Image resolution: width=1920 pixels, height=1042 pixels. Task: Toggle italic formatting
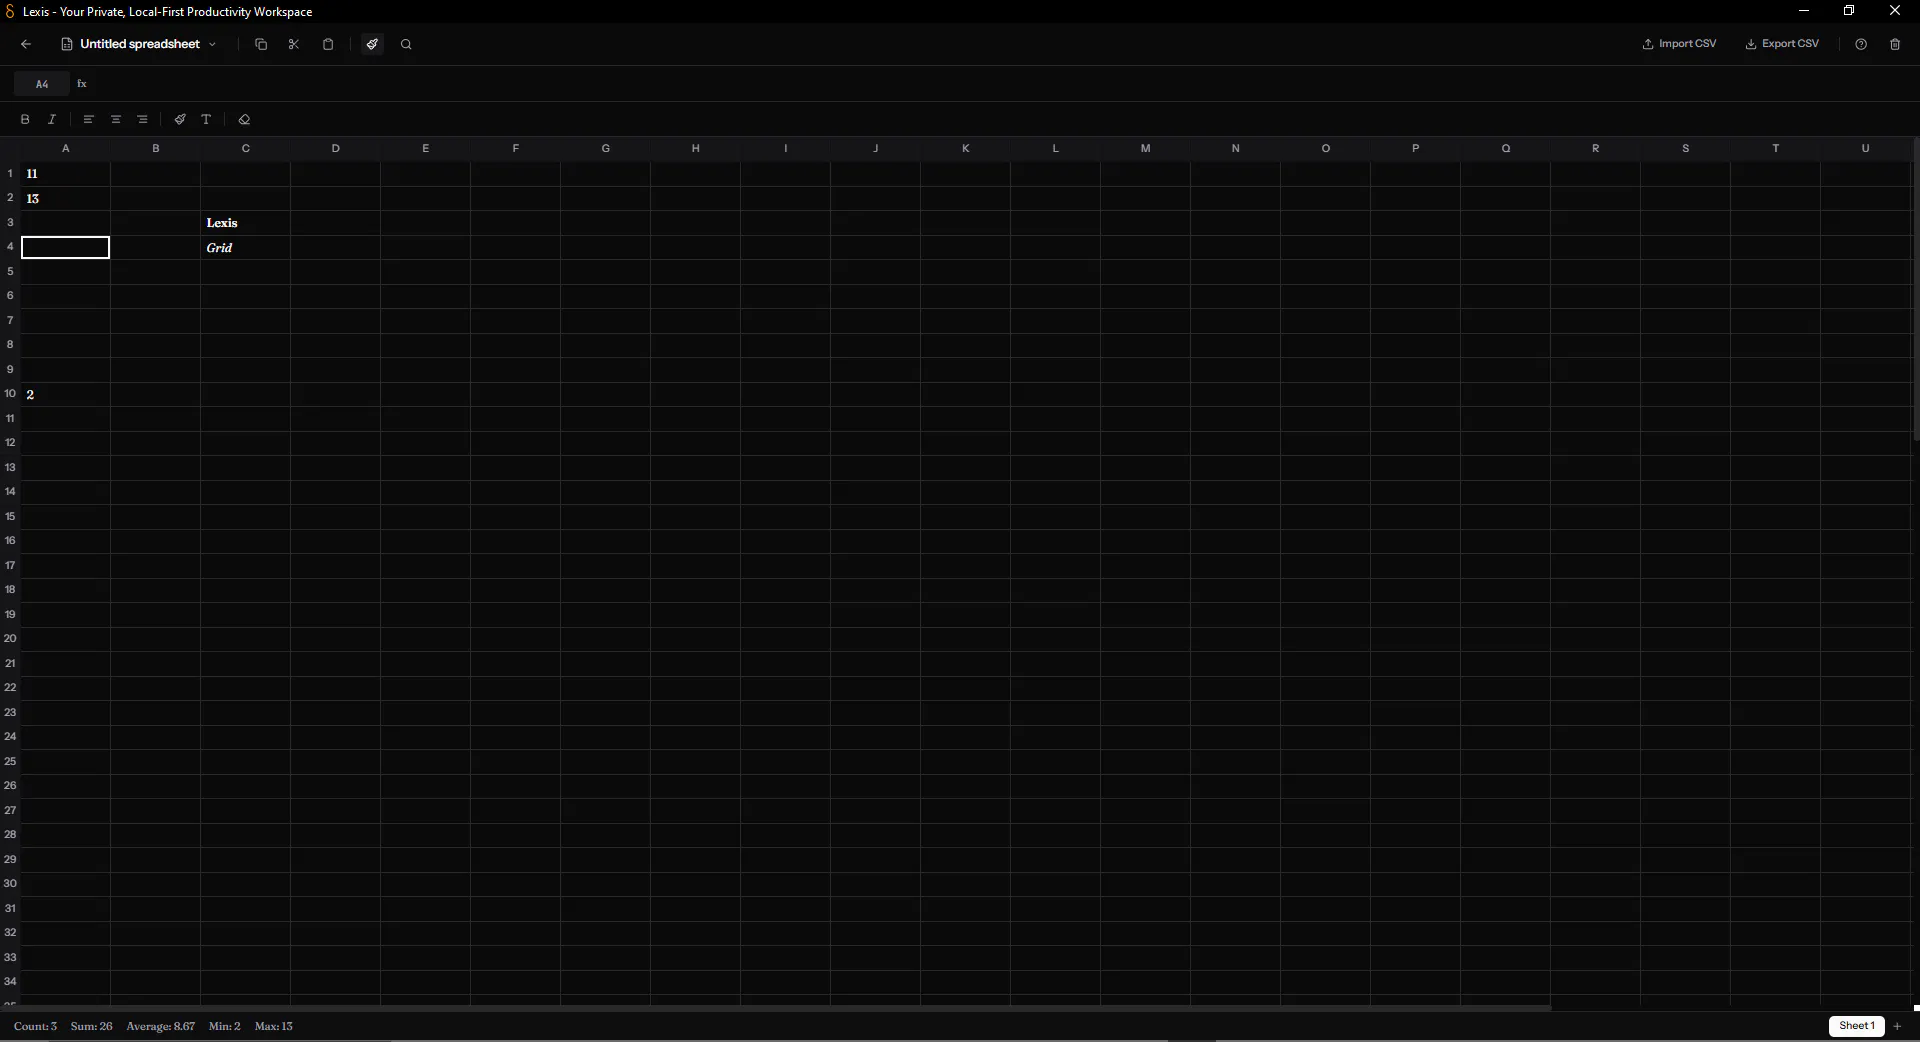click(52, 119)
